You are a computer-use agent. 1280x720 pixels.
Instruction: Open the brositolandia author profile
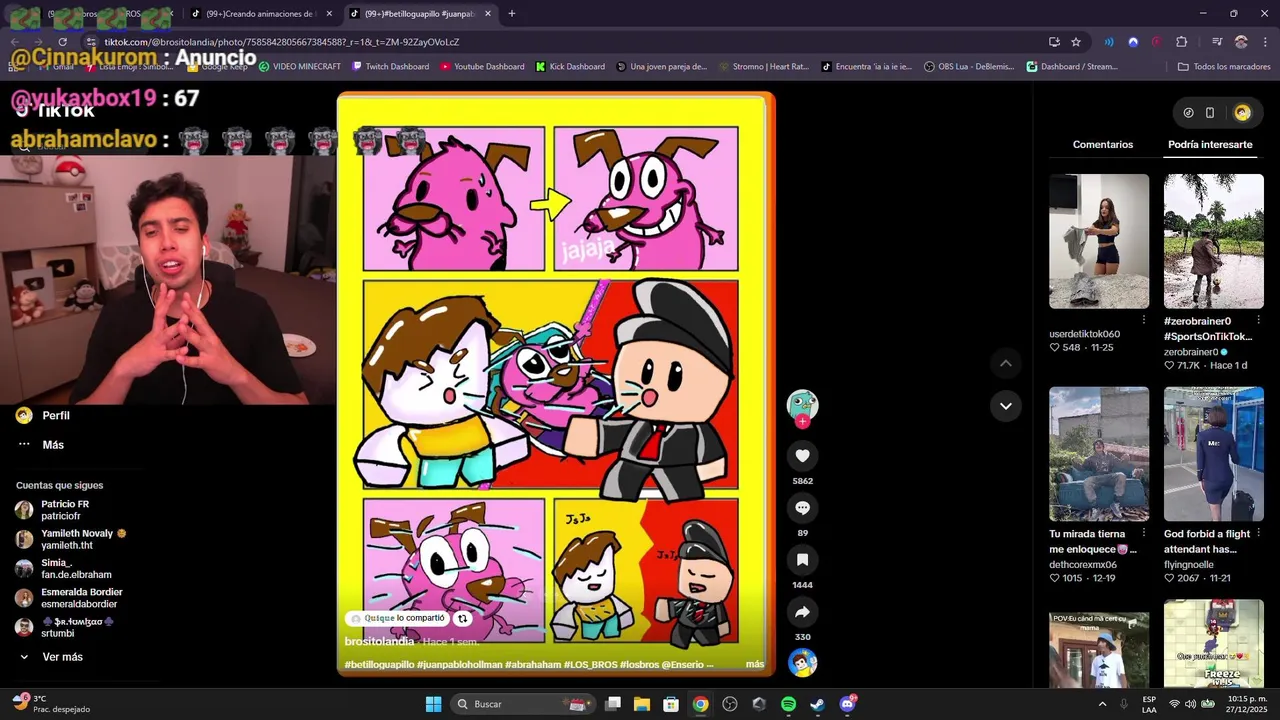(379, 642)
